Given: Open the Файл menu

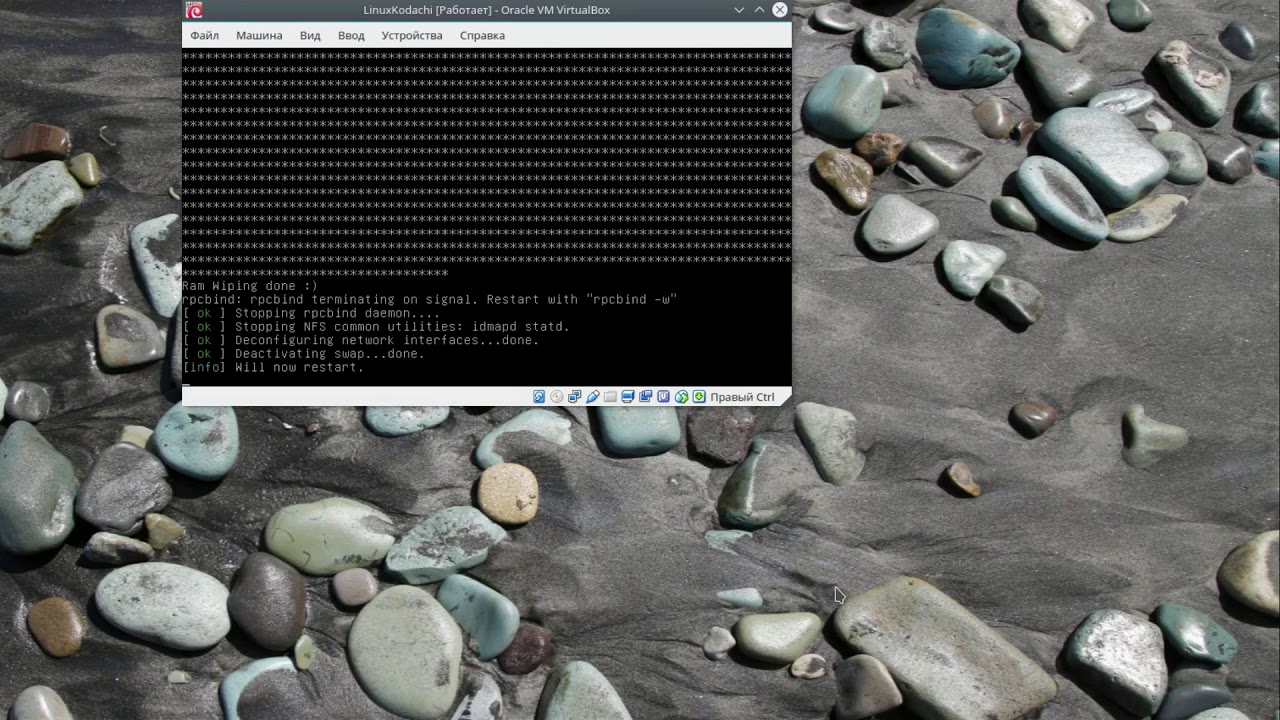Looking at the screenshot, I should (x=204, y=35).
